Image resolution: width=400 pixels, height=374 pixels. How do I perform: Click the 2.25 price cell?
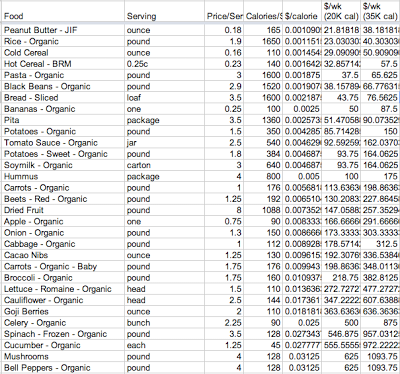[x=224, y=323]
